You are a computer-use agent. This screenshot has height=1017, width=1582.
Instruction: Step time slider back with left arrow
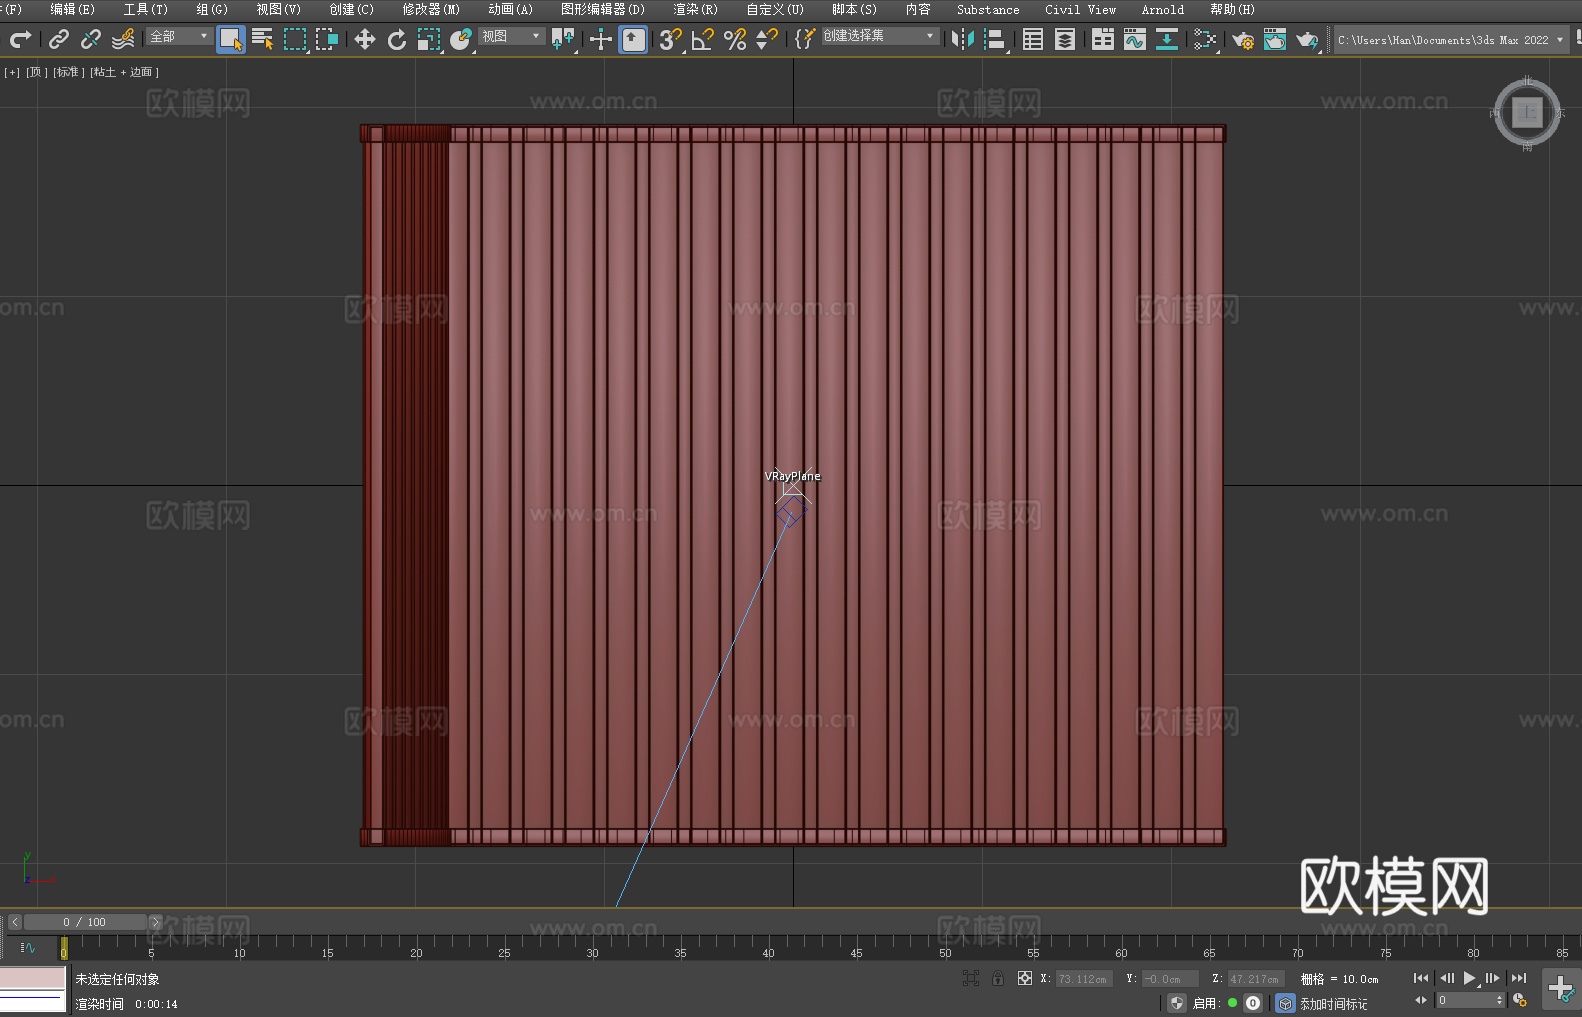click(14, 922)
